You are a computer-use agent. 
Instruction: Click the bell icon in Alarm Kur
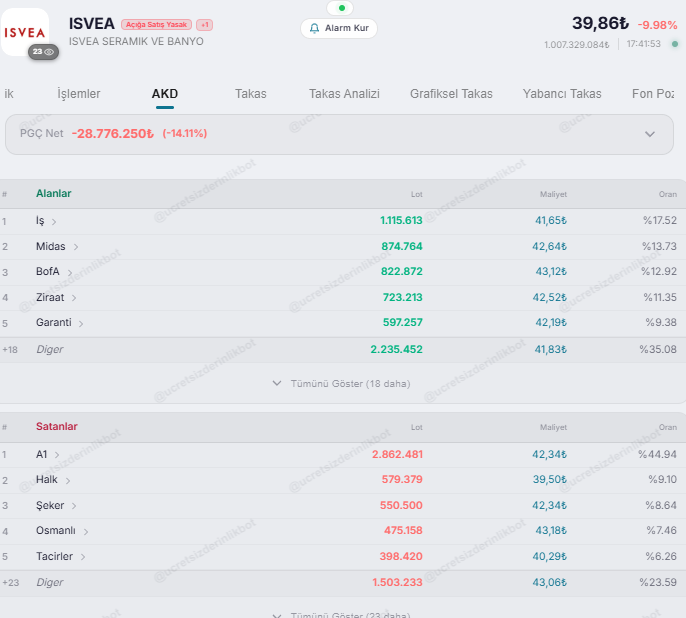[x=314, y=28]
